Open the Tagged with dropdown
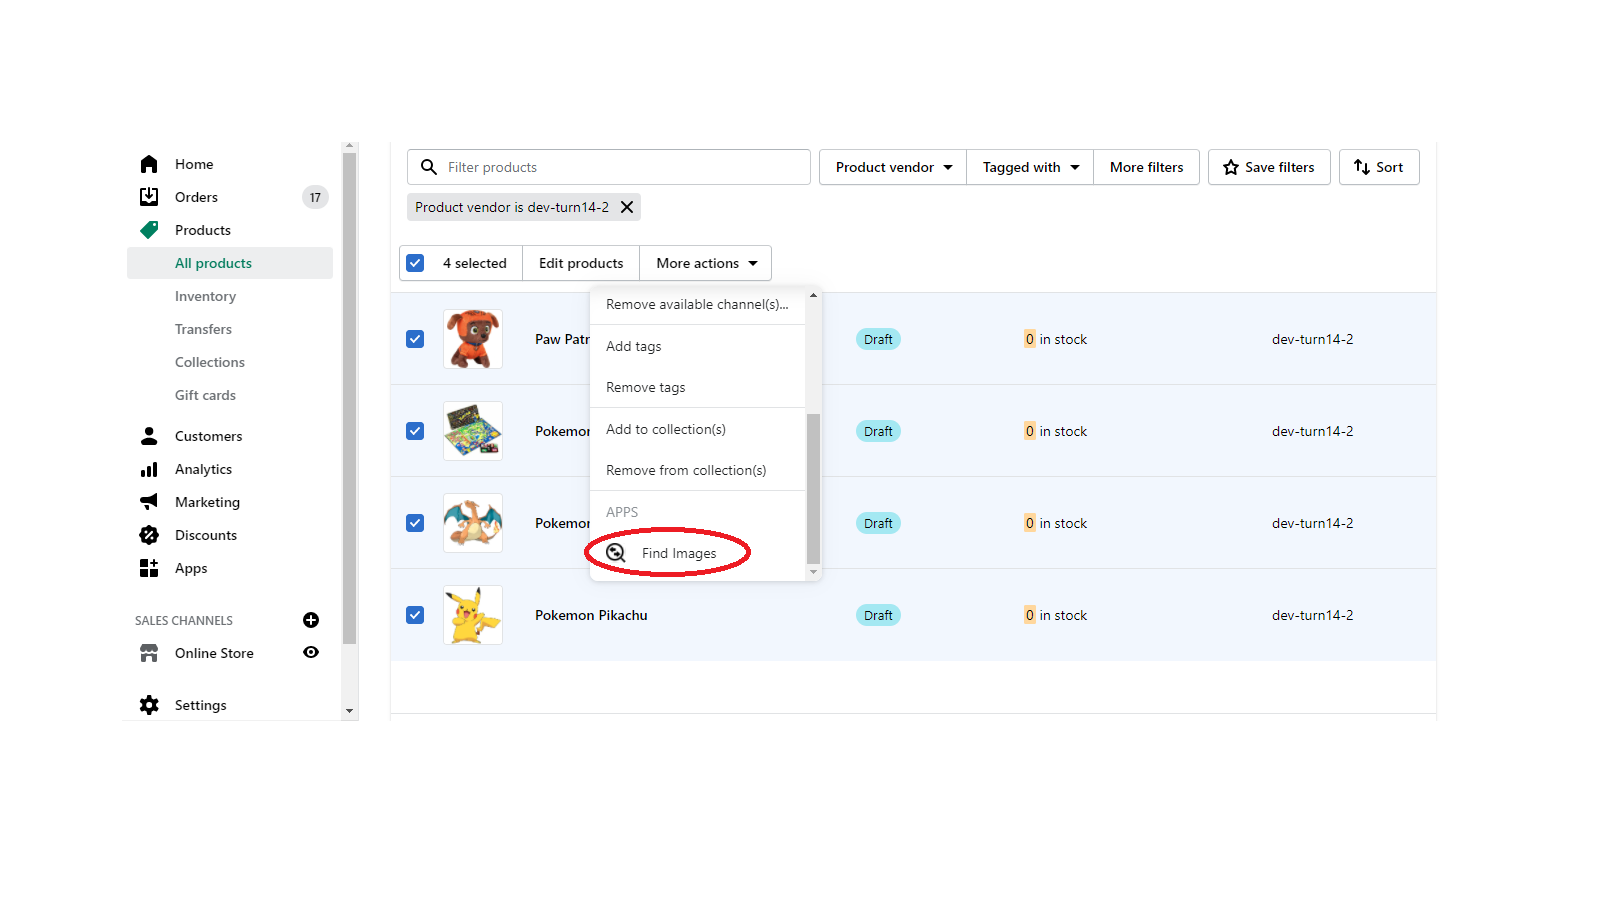 click(1030, 167)
